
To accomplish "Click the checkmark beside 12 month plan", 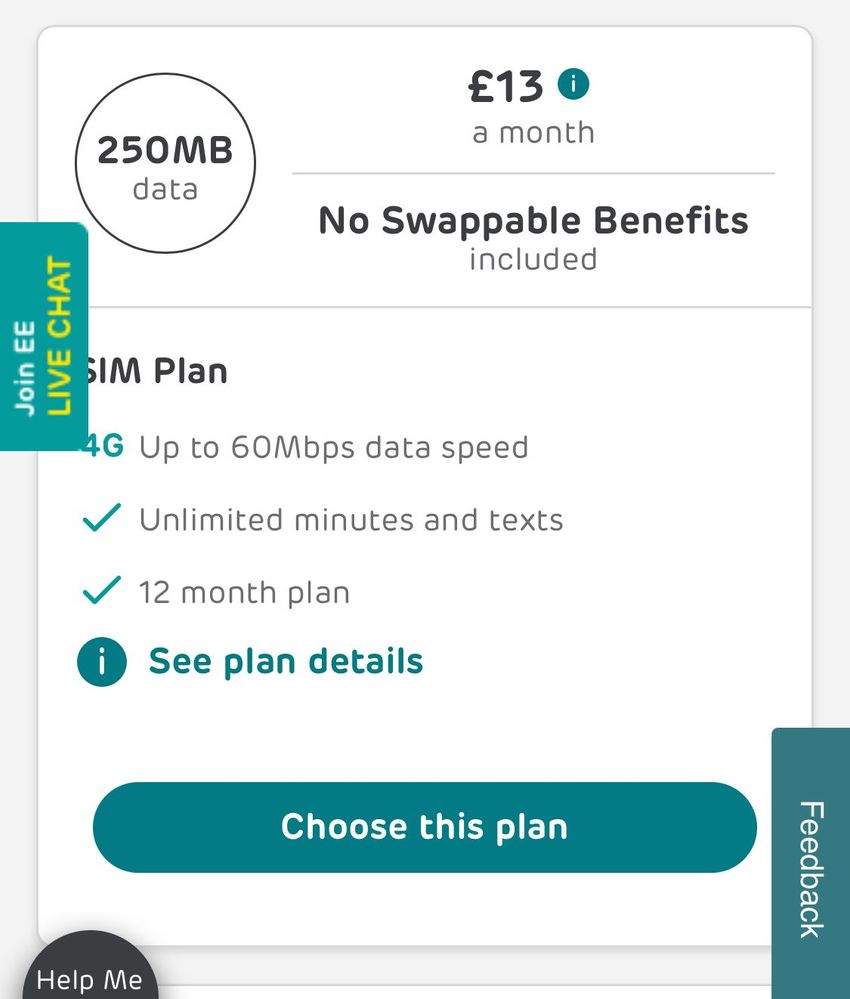I will pos(101,591).
